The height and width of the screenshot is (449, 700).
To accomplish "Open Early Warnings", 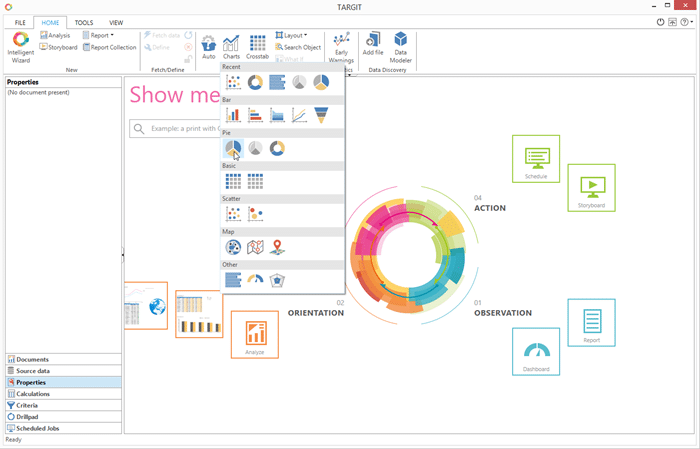I will (x=341, y=47).
